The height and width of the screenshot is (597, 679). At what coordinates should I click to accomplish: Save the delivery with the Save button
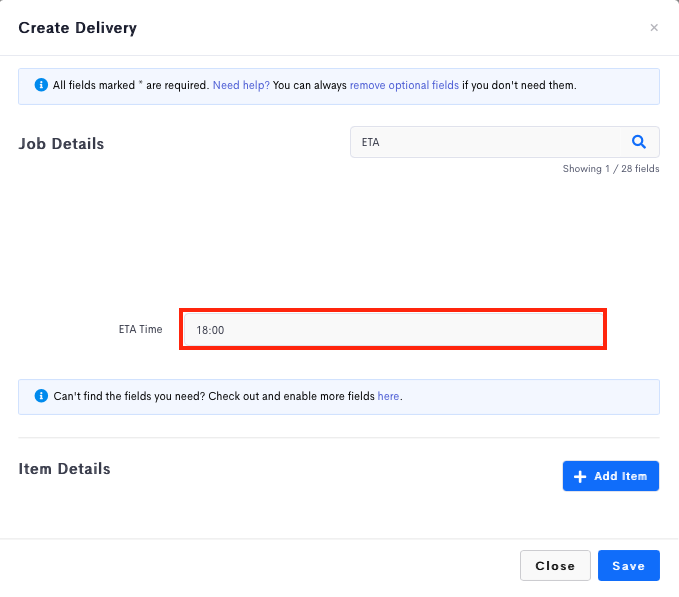click(x=629, y=565)
